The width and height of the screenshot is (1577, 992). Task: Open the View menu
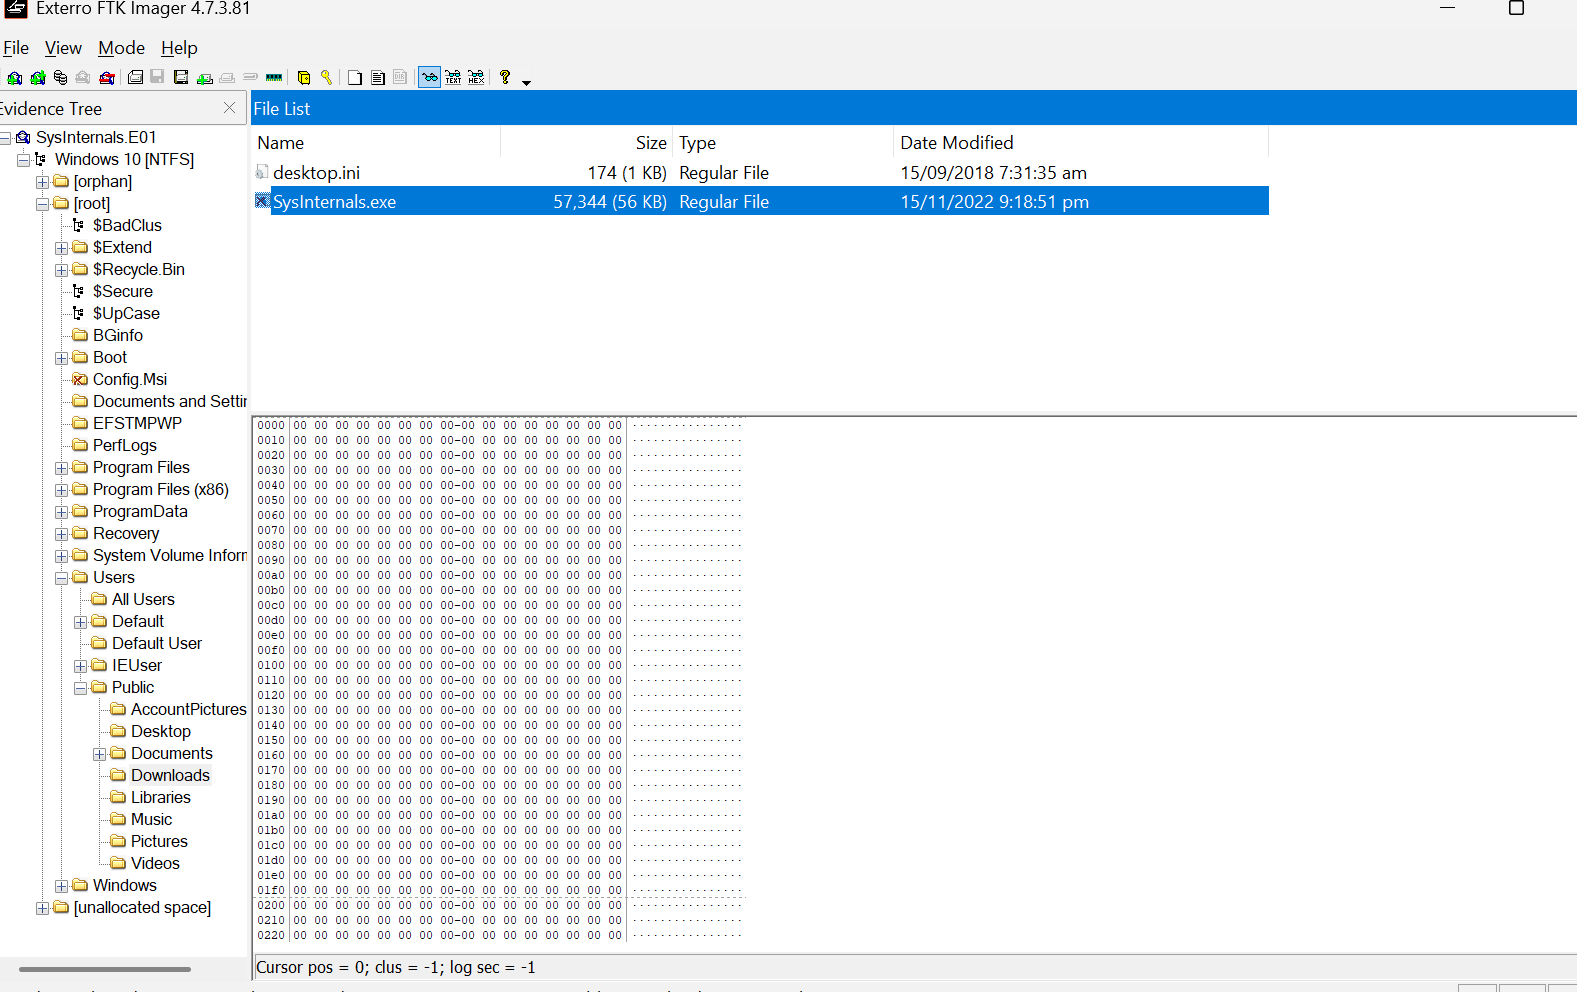click(x=63, y=48)
